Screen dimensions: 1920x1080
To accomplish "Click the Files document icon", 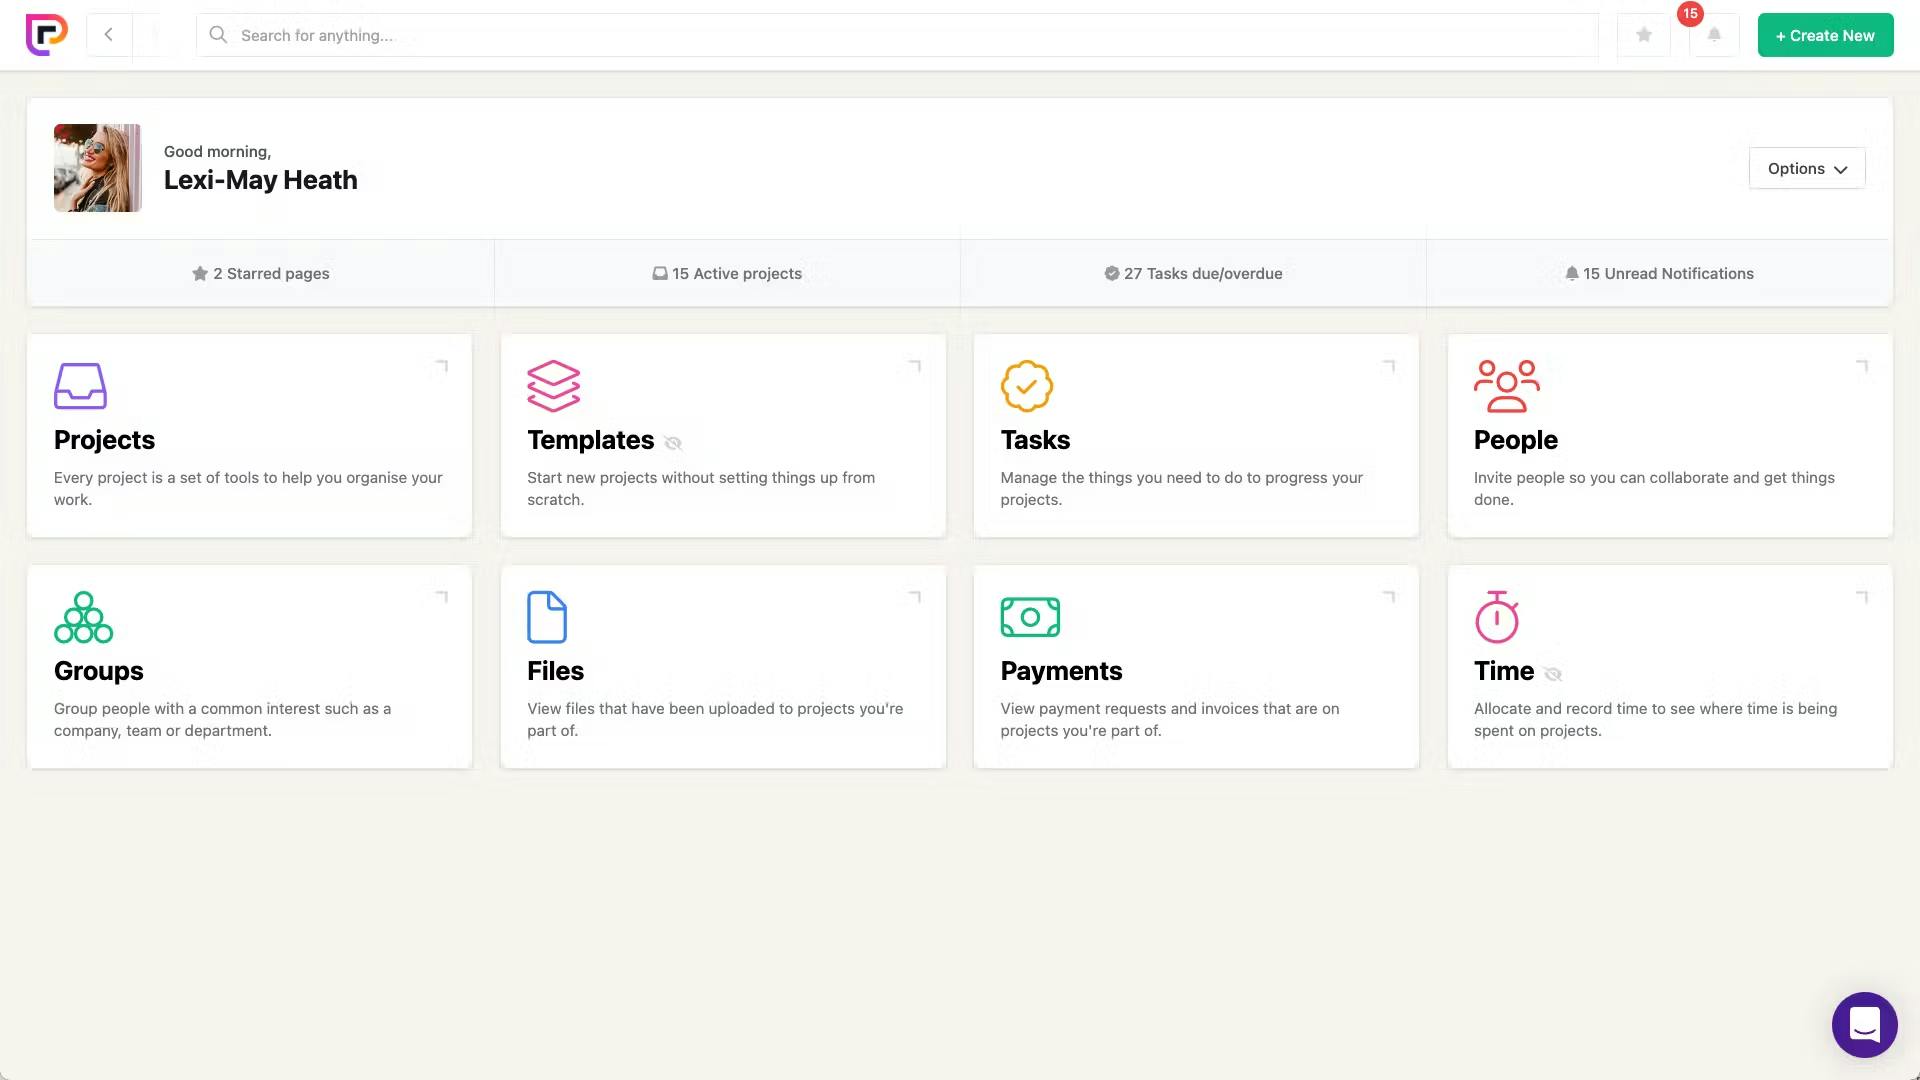I will [x=547, y=617].
